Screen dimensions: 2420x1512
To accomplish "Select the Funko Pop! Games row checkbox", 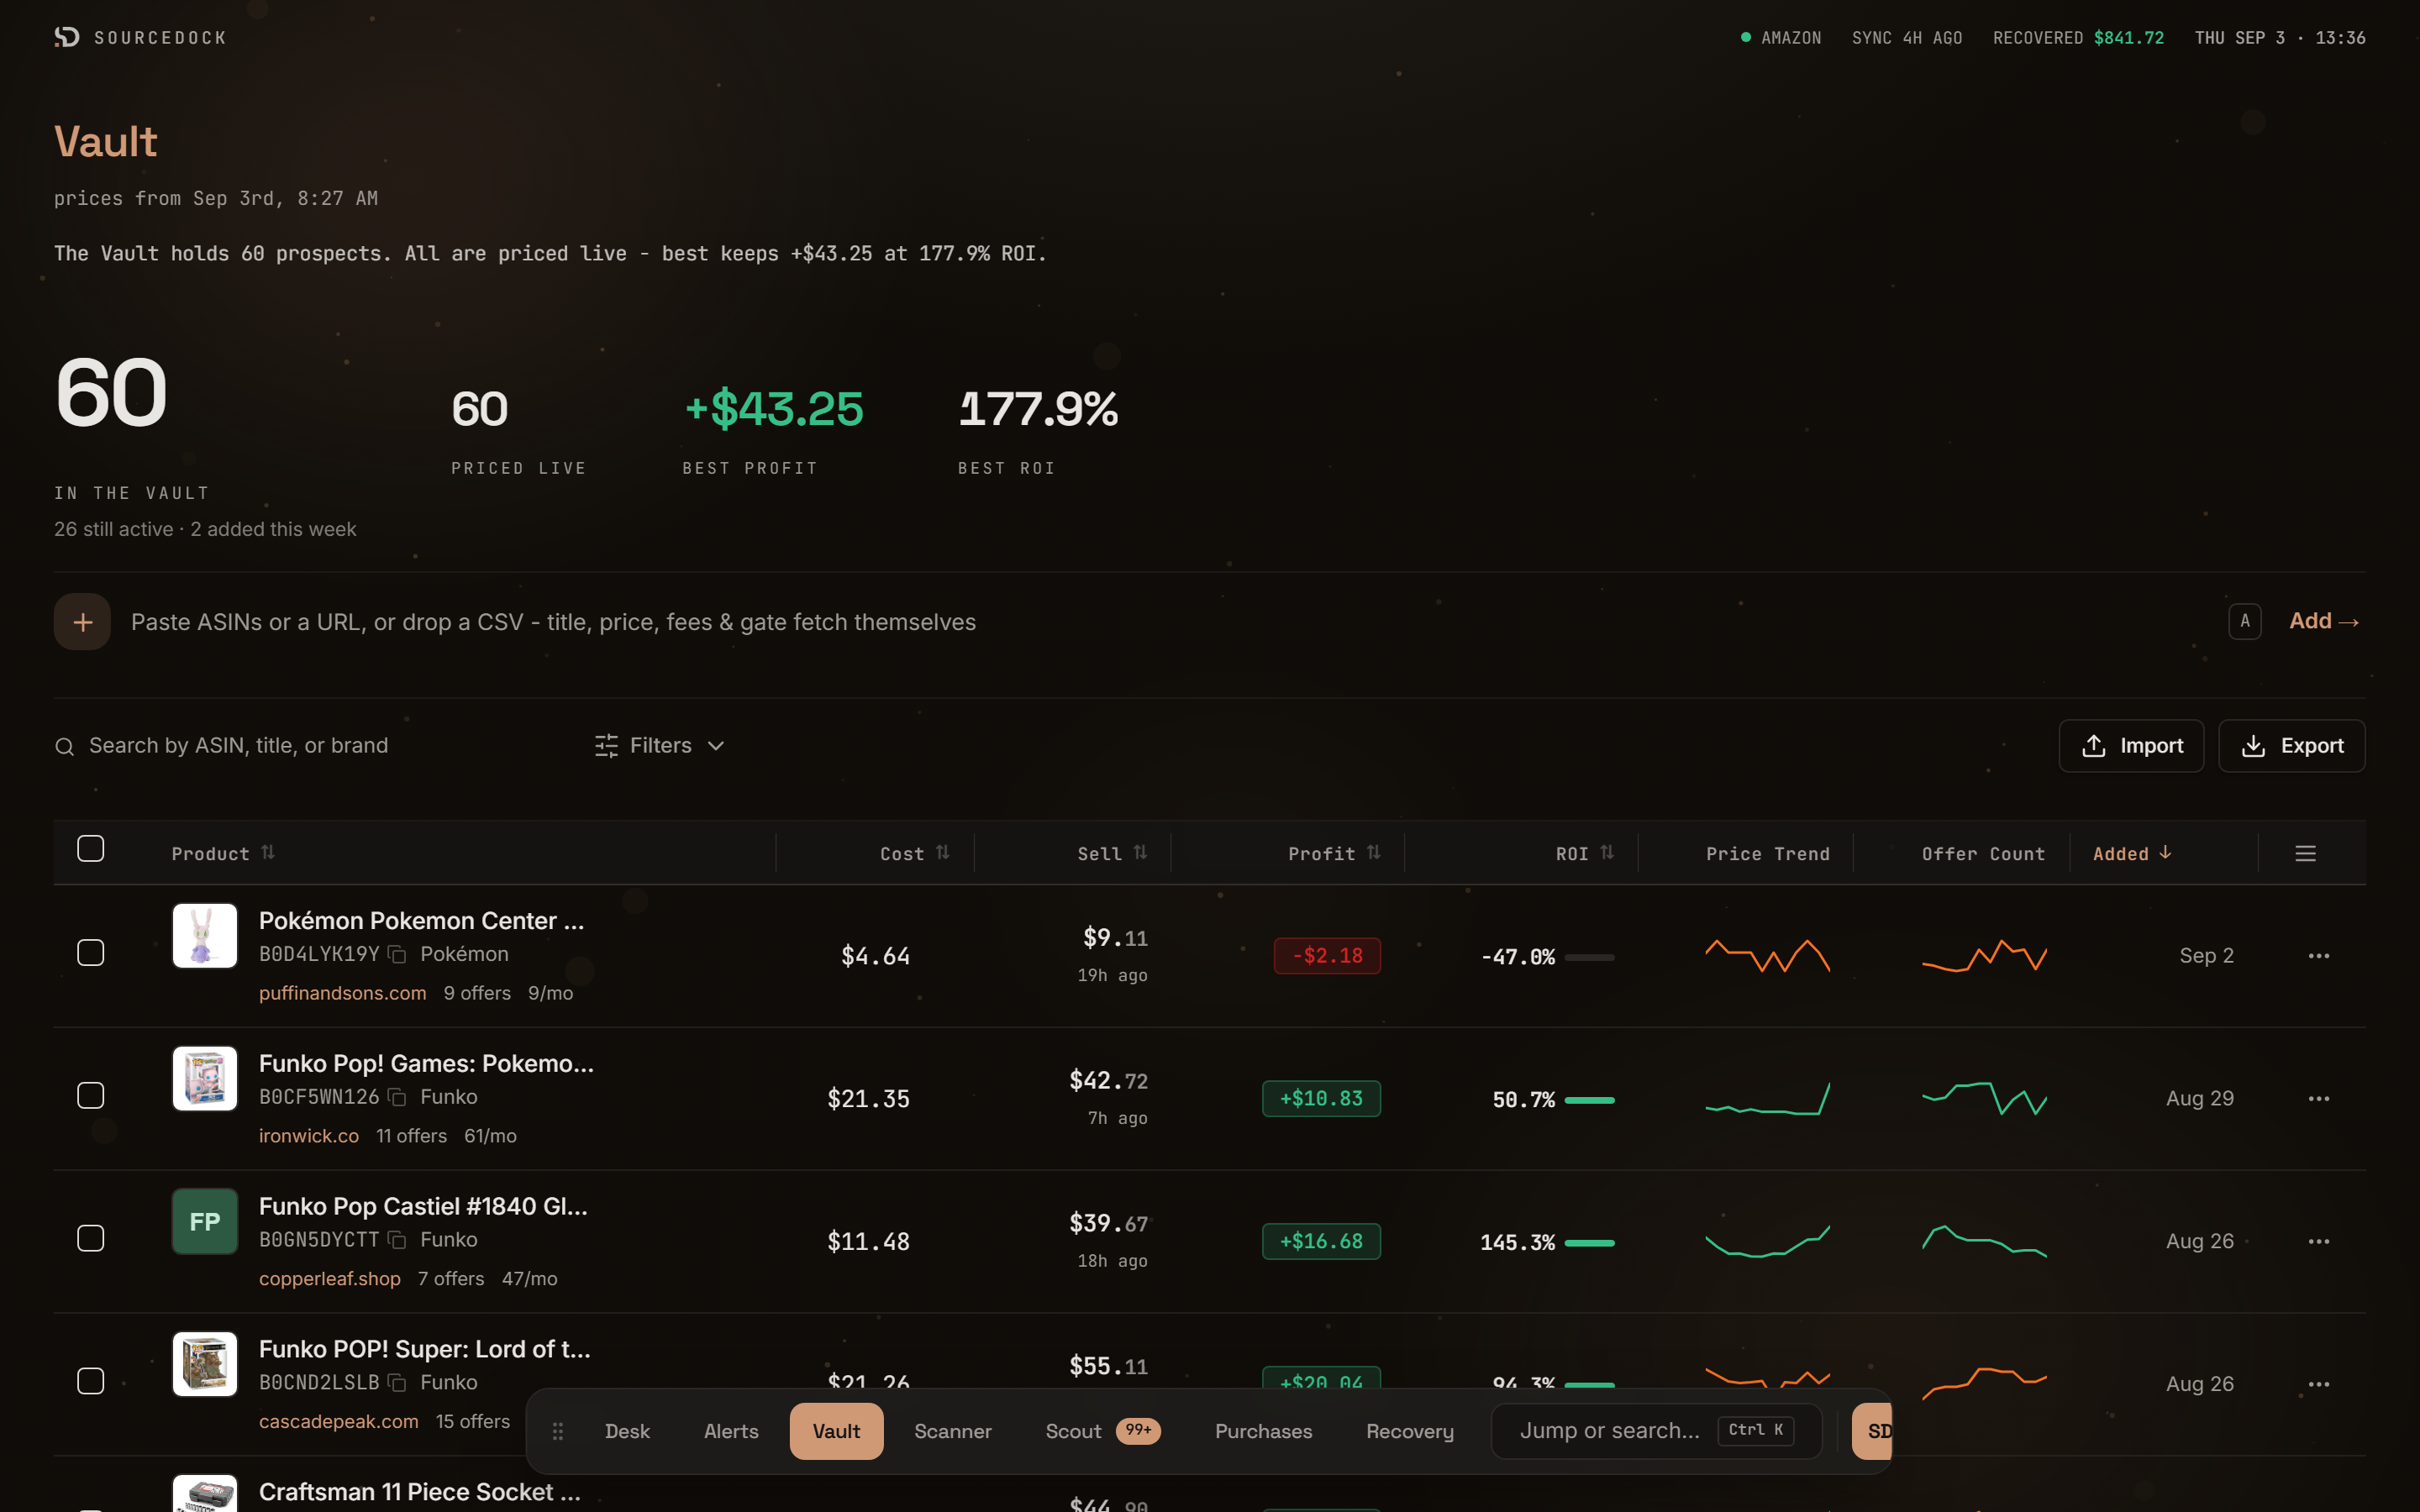I will point(91,1096).
